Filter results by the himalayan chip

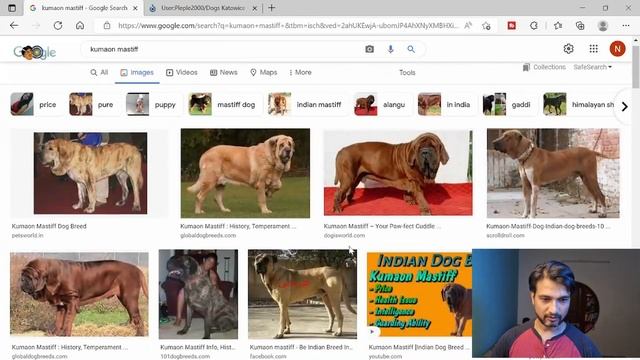(x=579, y=104)
